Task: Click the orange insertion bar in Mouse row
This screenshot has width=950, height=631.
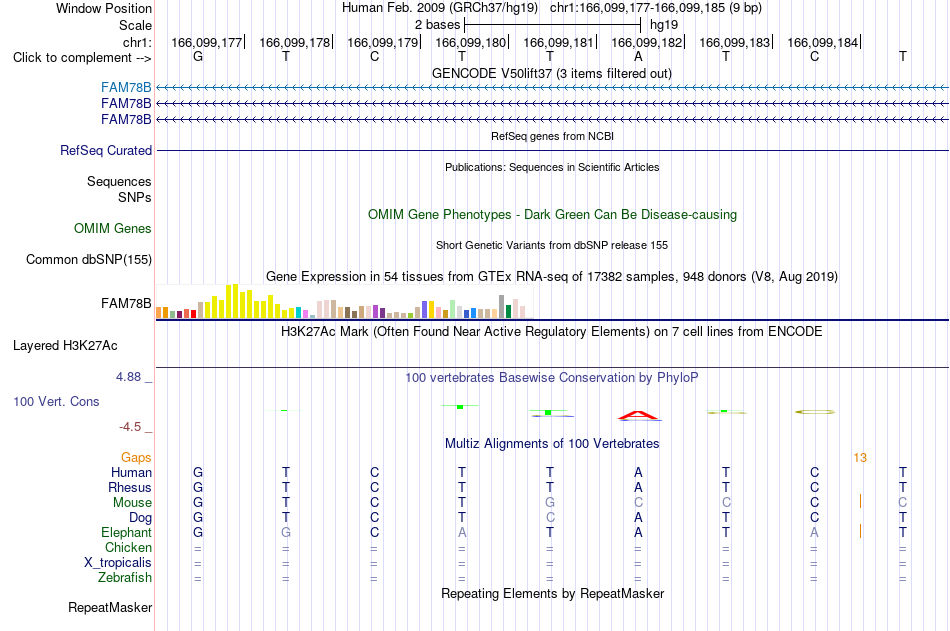Action: point(860,501)
